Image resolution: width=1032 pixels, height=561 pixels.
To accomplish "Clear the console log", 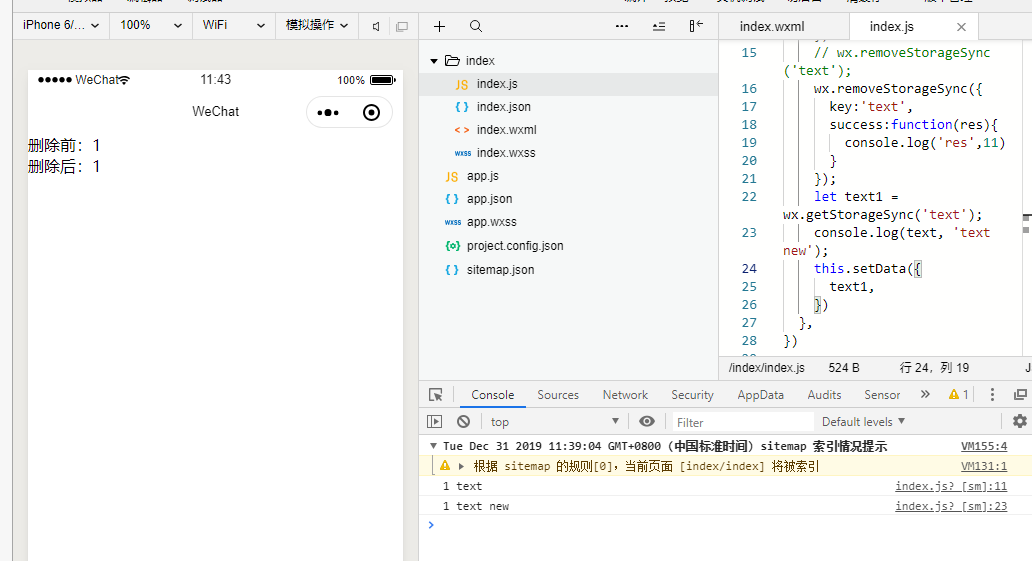I will coord(463,421).
